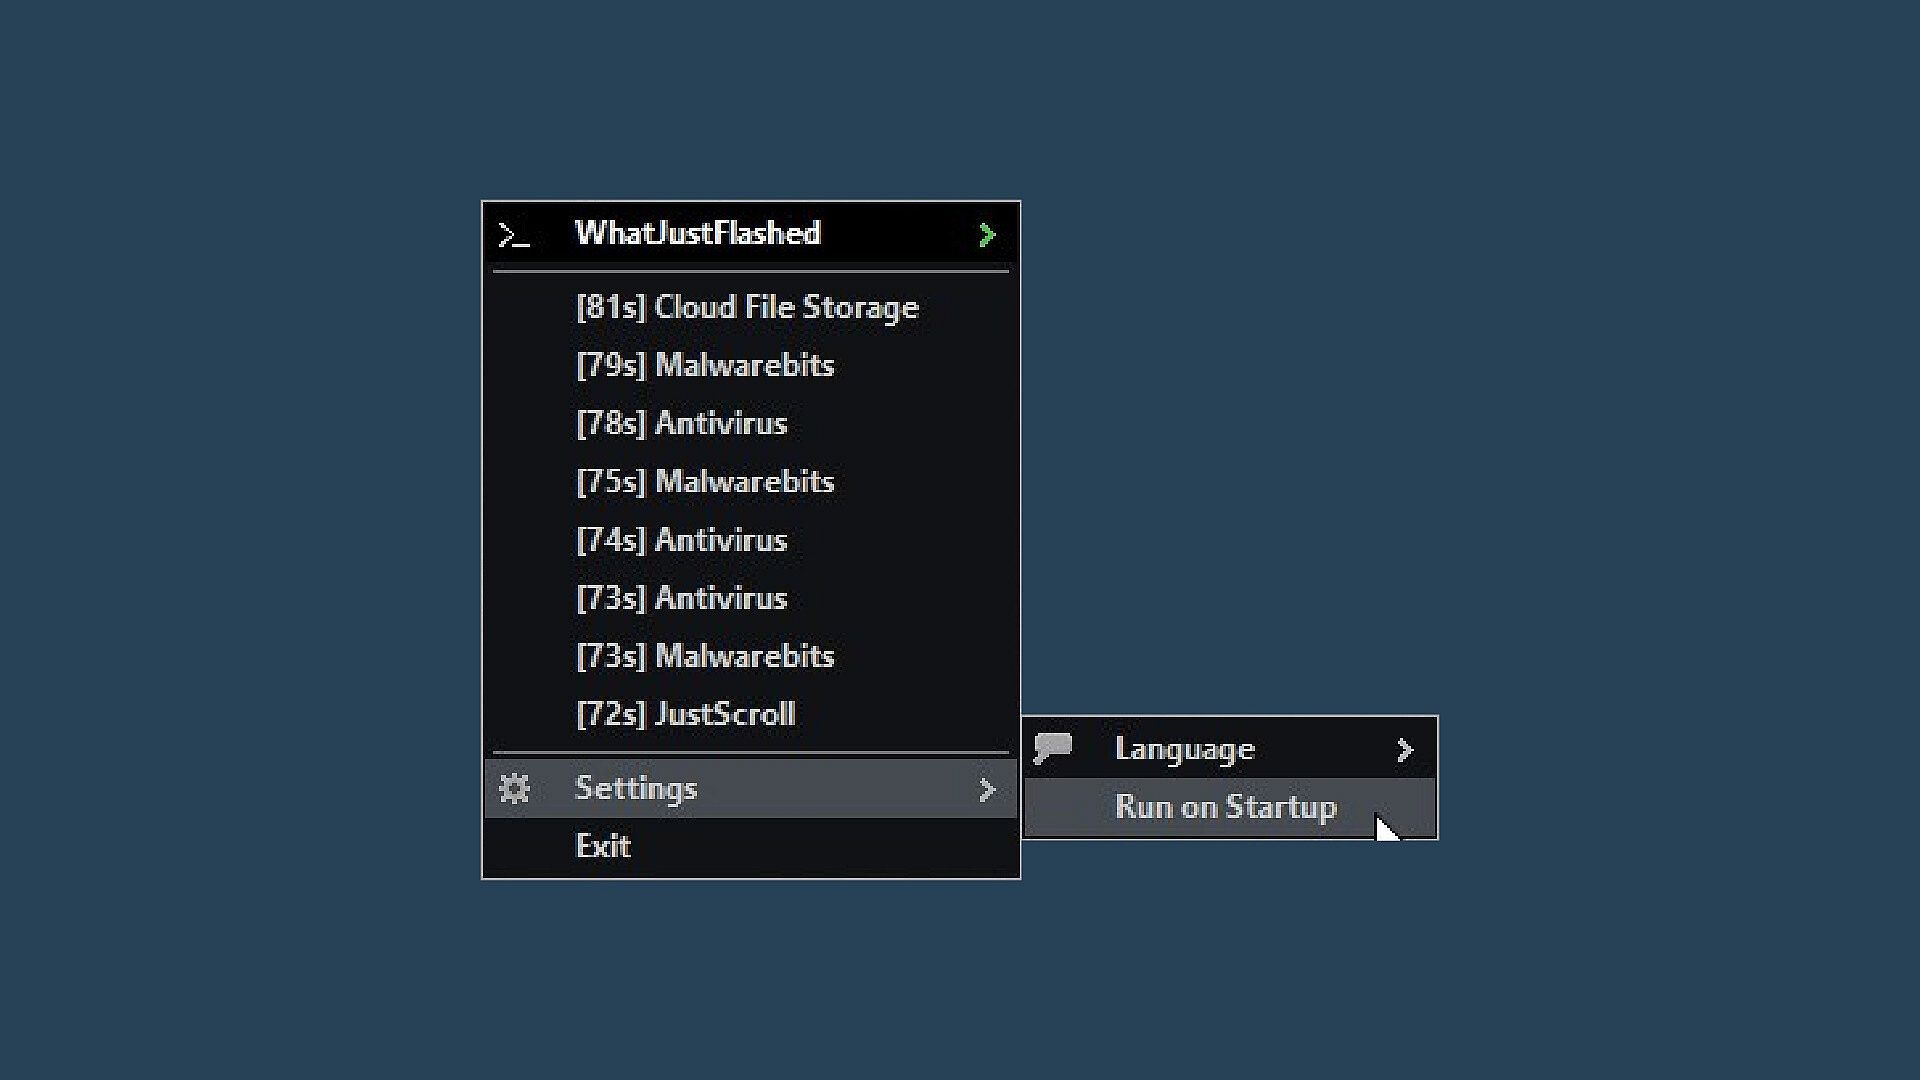Select the [74s] Antivirus entry
This screenshot has width=1920, height=1080.
click(751, 540)
